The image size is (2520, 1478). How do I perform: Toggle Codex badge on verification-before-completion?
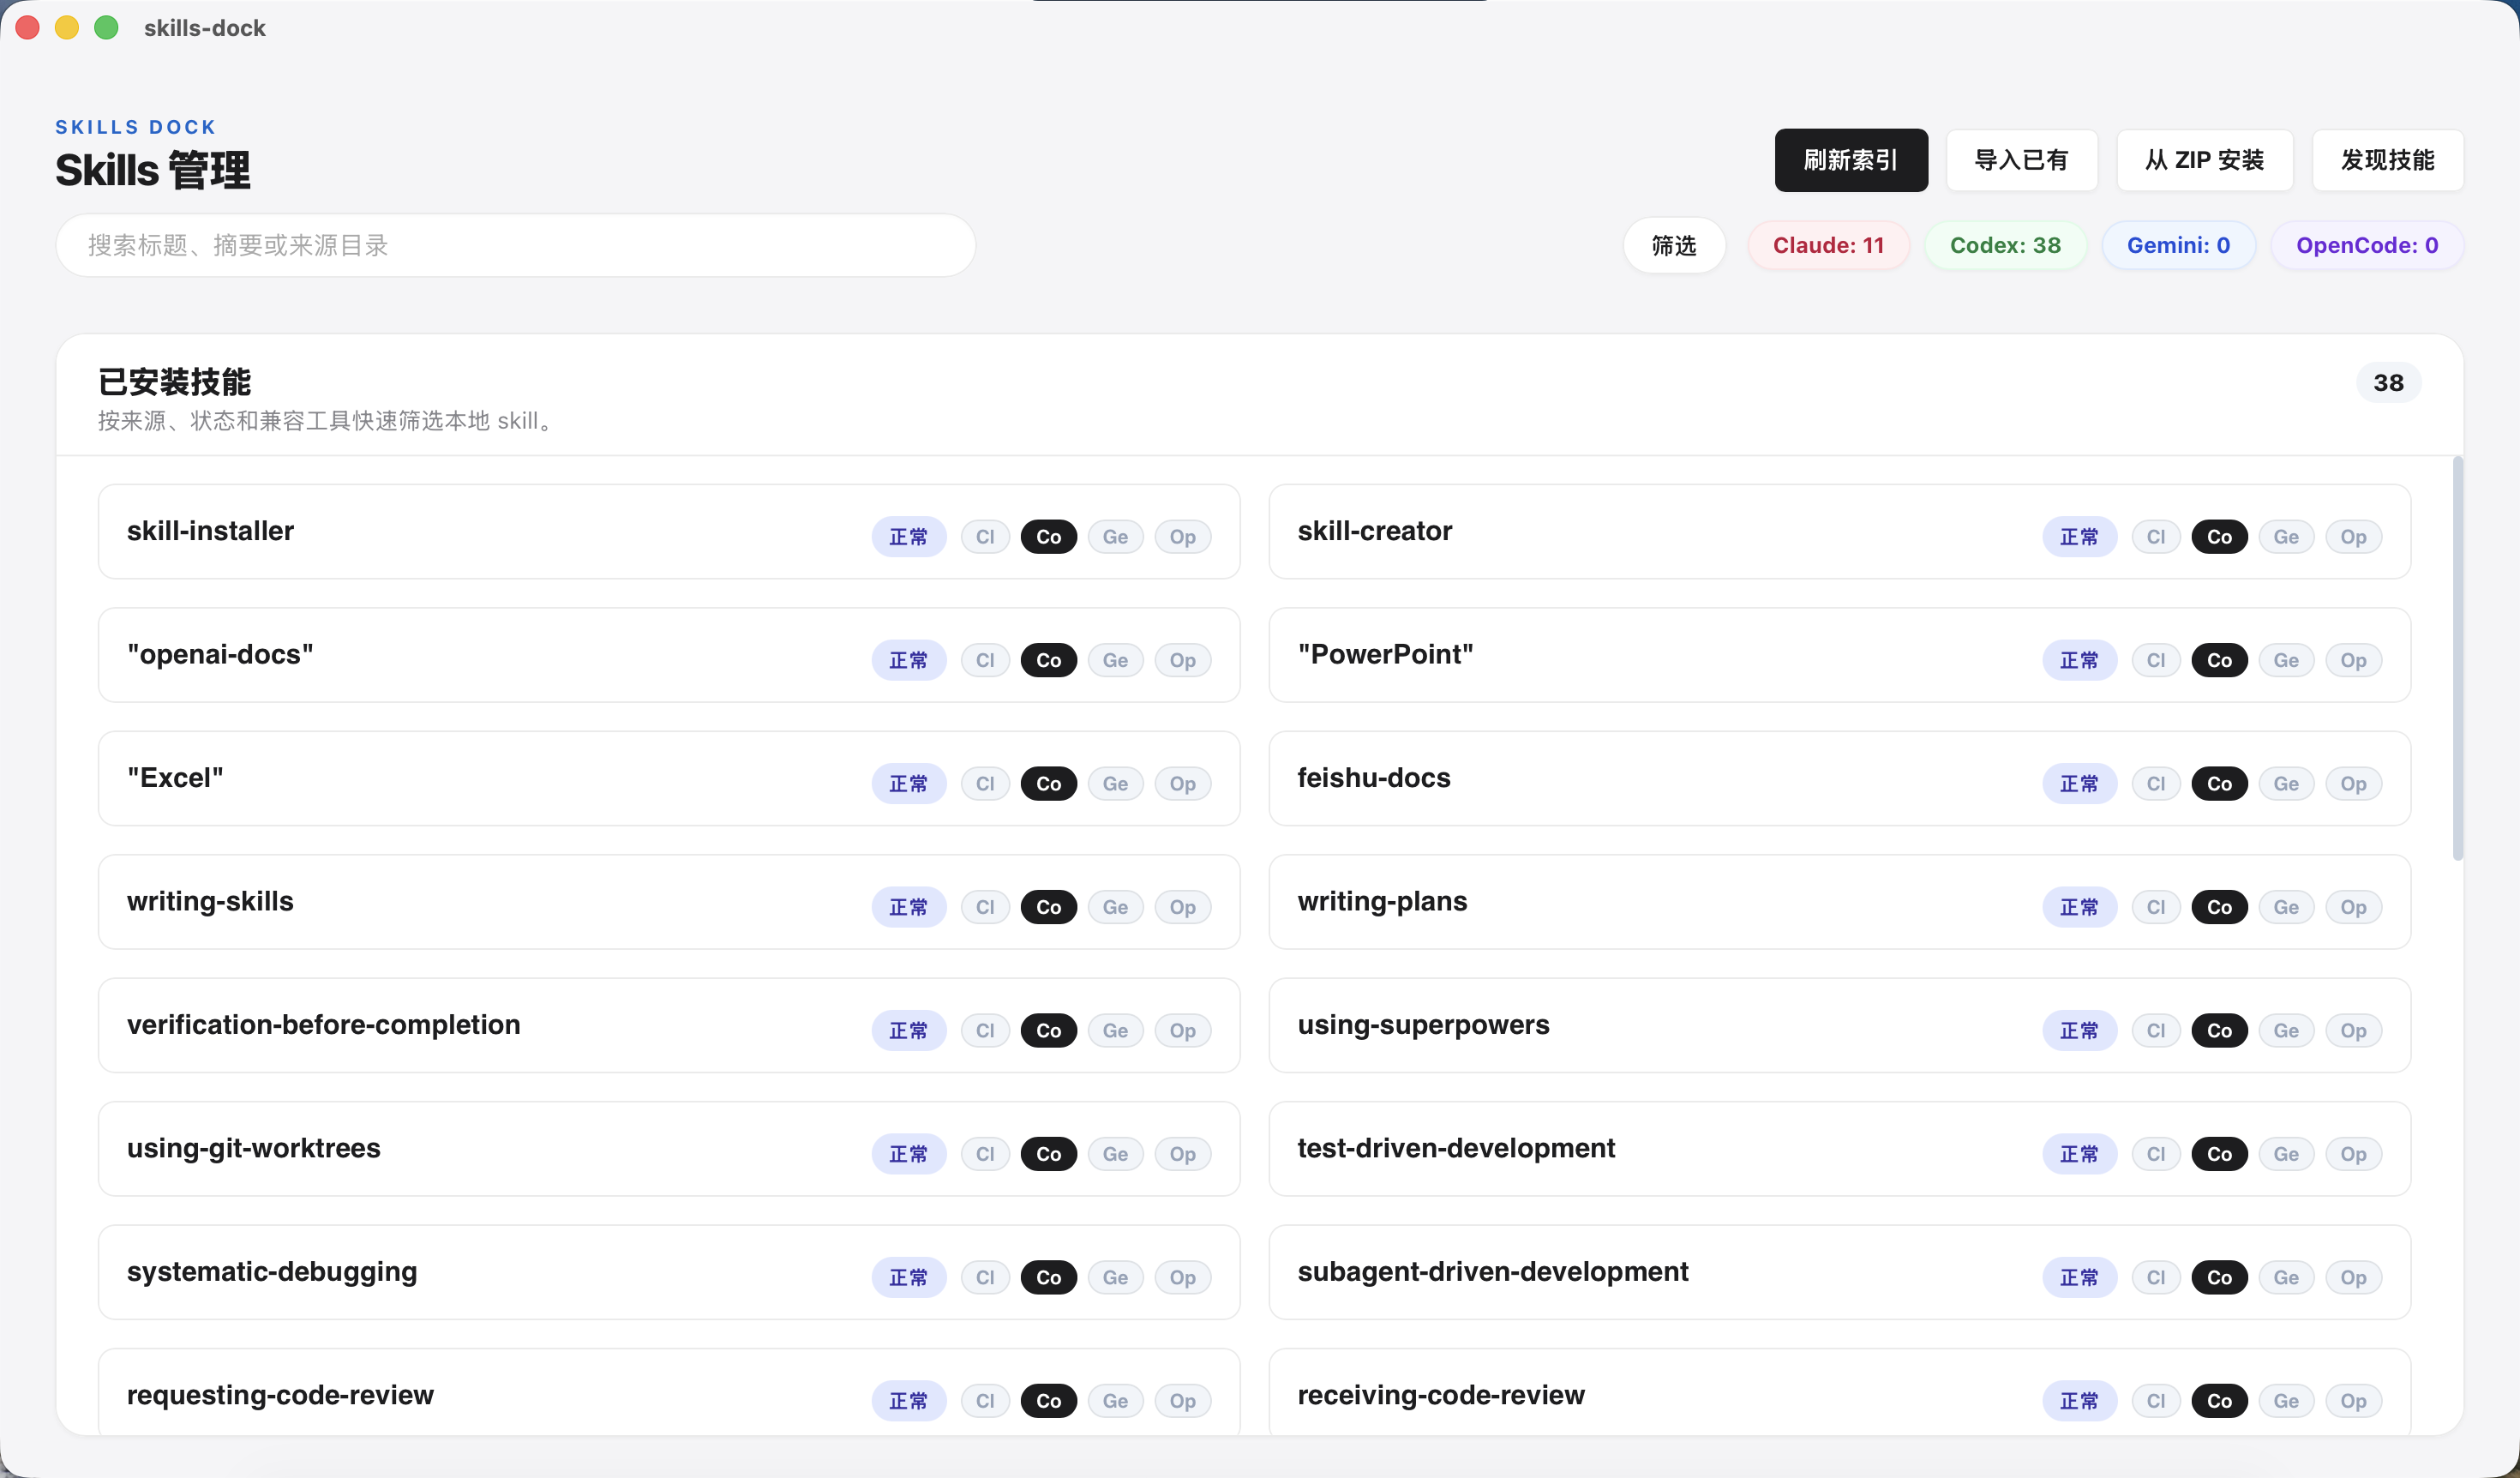1048,1030
